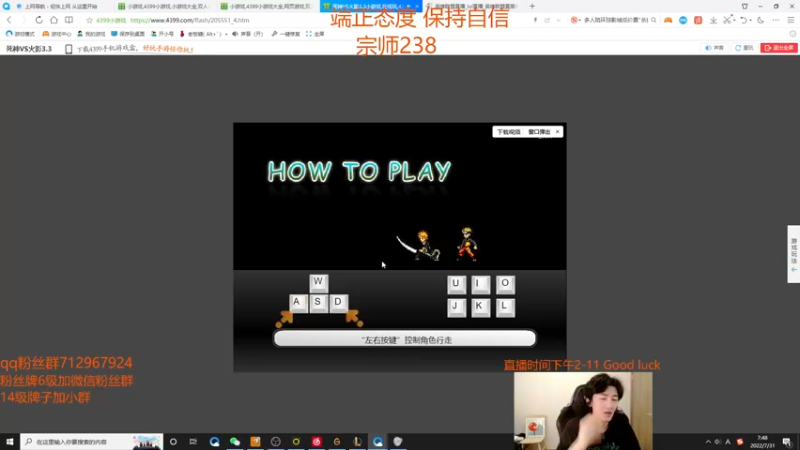Click the K key in the tutorial
This screenshot has width=800, height=450.
tap(480, 308)
